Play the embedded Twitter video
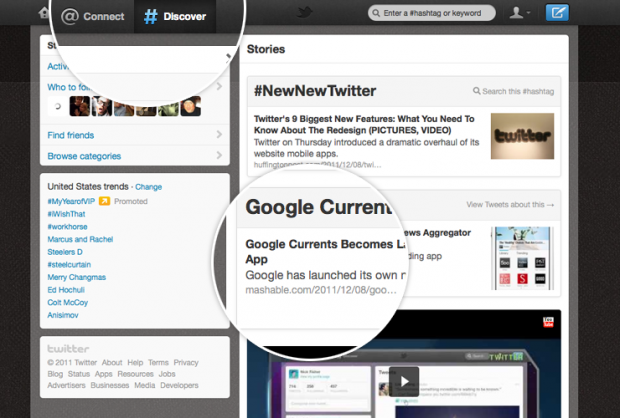This screenshot has width=620, height=418. coord(404,381)
